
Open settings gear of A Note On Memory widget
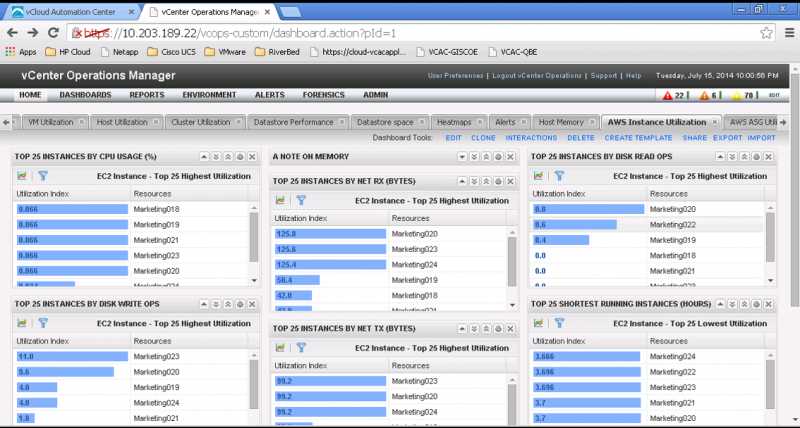(498, 157)
